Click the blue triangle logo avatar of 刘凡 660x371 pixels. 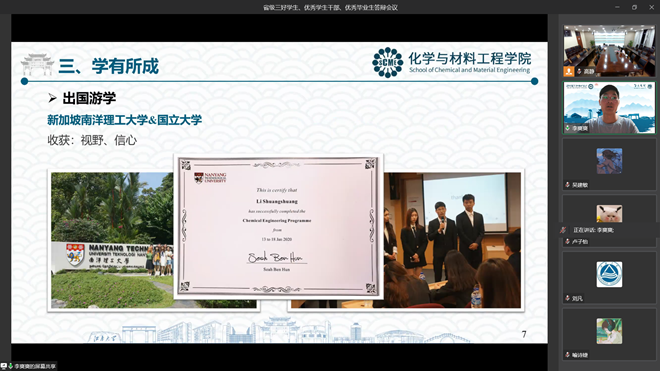pyautogui.click(x=609, y=274)
